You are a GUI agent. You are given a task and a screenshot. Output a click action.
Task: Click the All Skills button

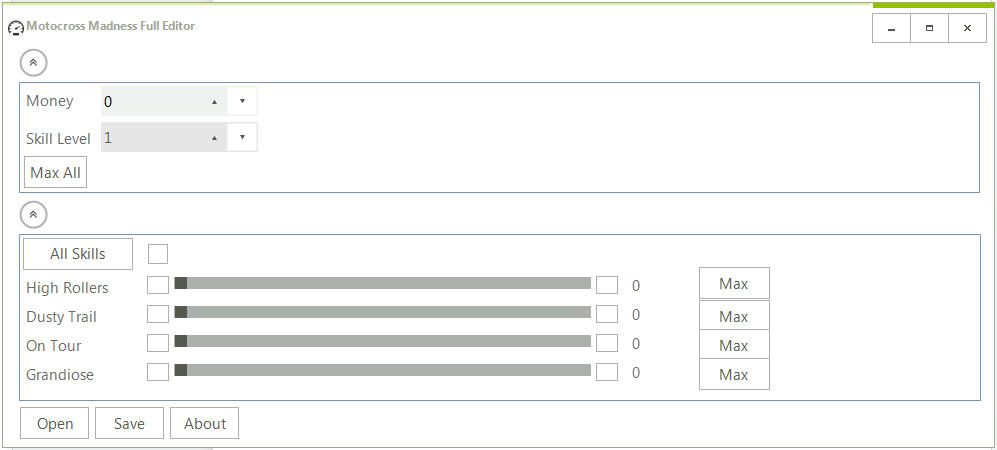pos(78,254)
